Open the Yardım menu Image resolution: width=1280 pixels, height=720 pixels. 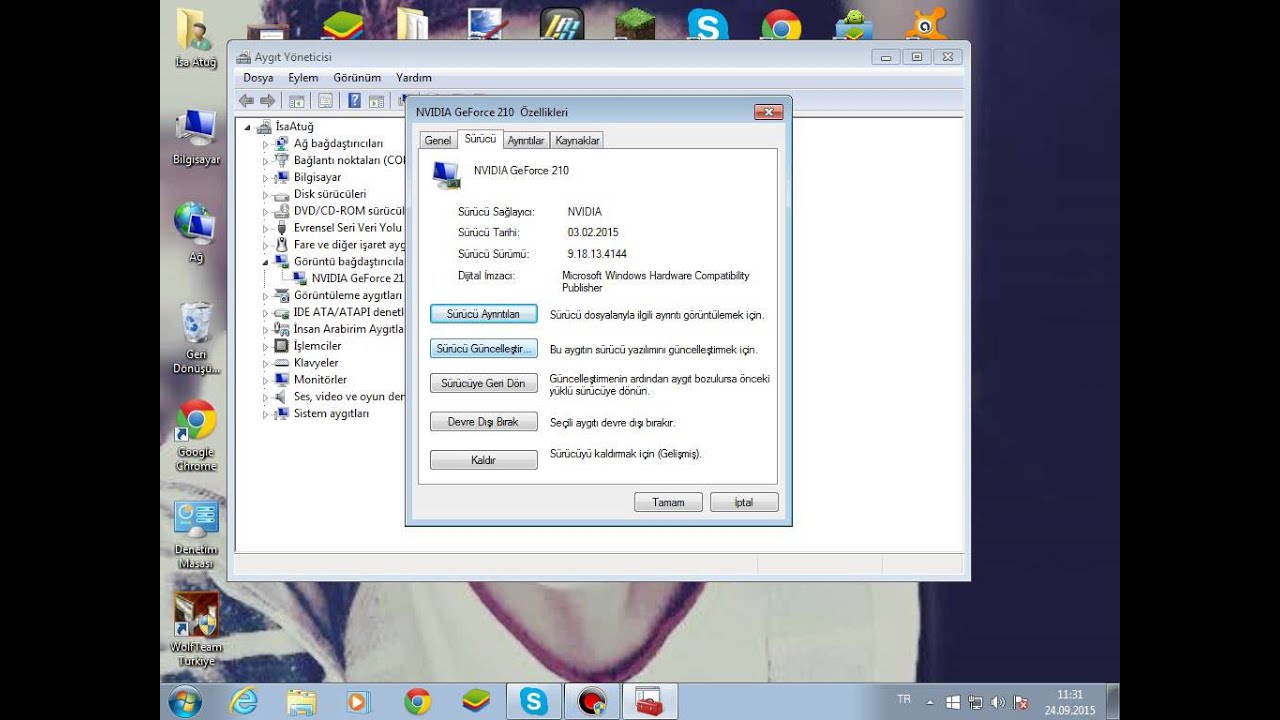(x=414, y=78)
